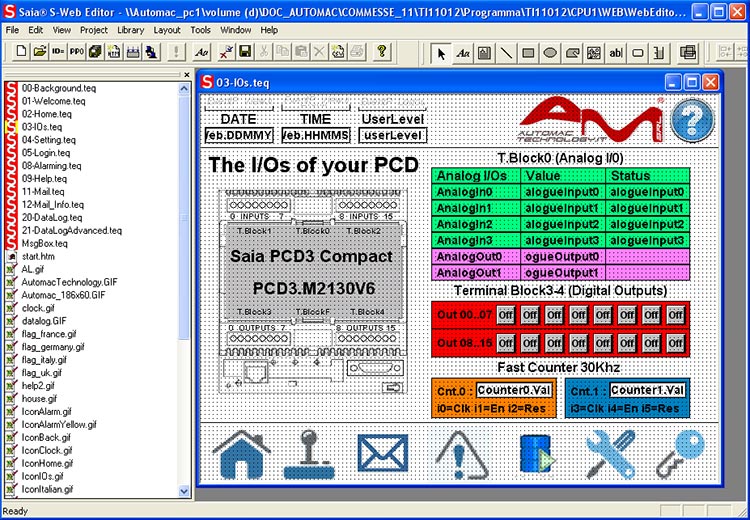Click the alarm warning triangle footer icon
750x520 pixels.
tap(460, 454)
